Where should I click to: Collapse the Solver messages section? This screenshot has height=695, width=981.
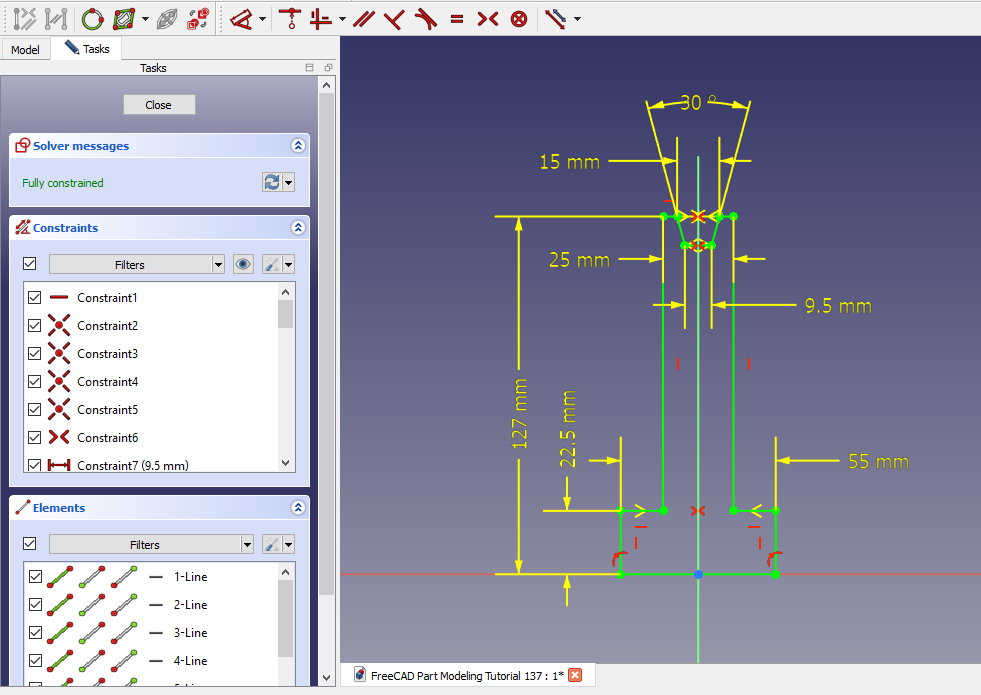pos(297,146)
